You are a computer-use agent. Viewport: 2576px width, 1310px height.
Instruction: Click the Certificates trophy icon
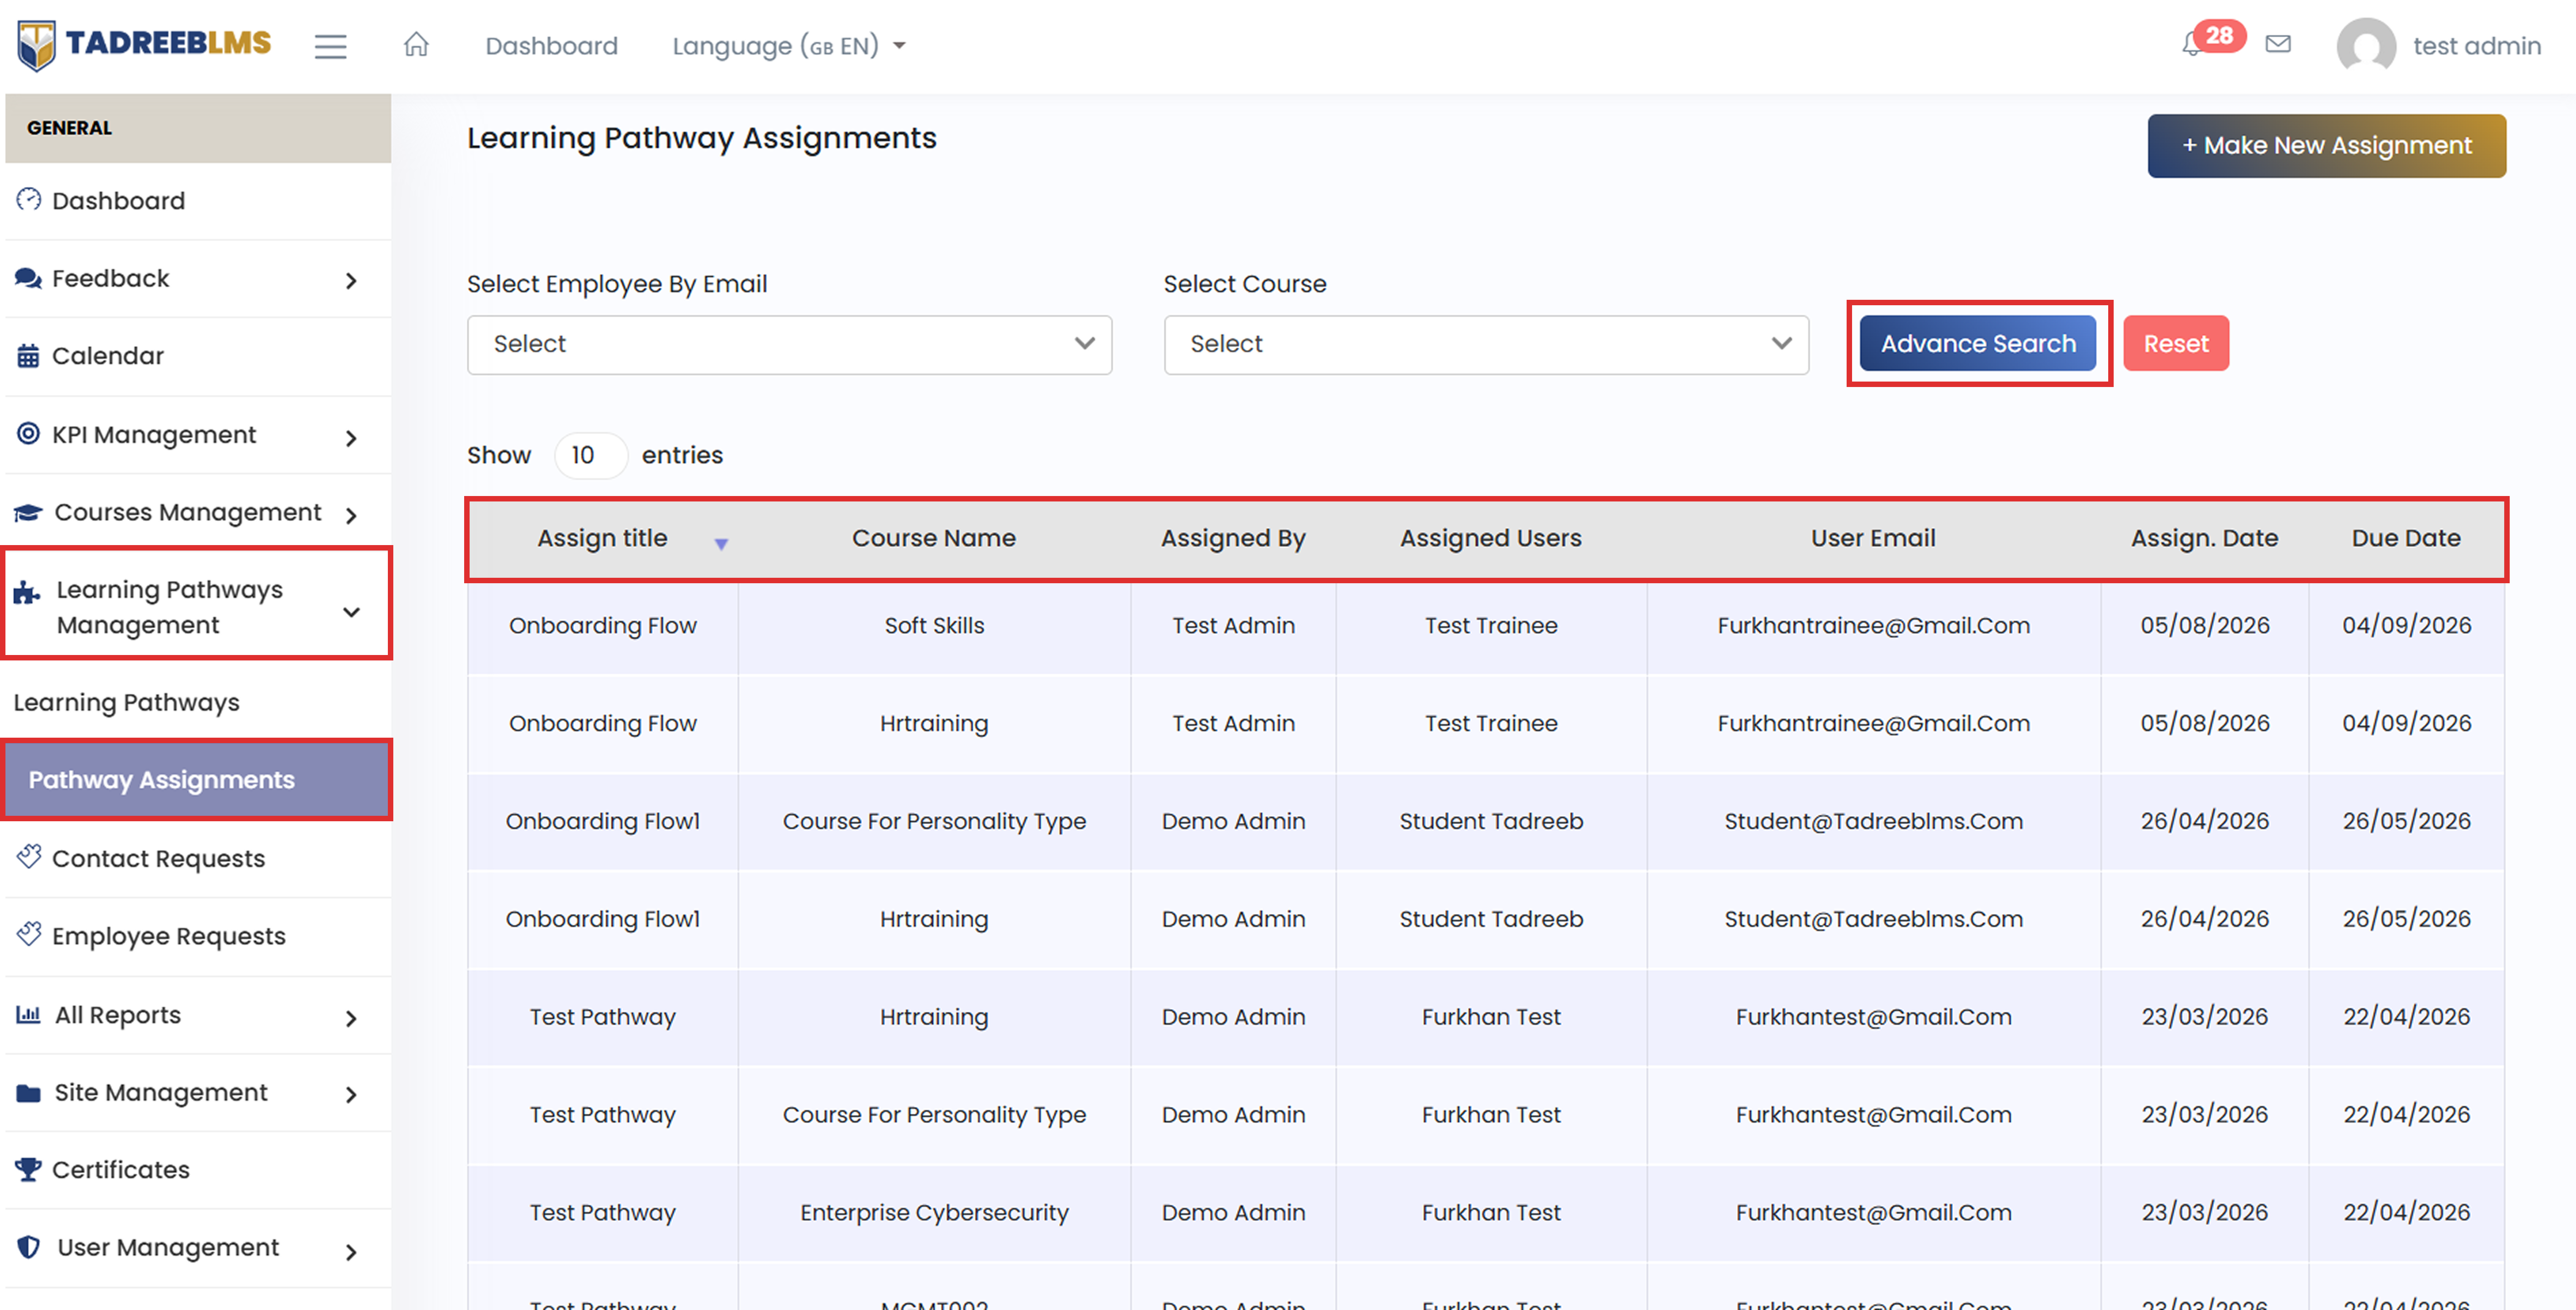[x=28, y=1169]
